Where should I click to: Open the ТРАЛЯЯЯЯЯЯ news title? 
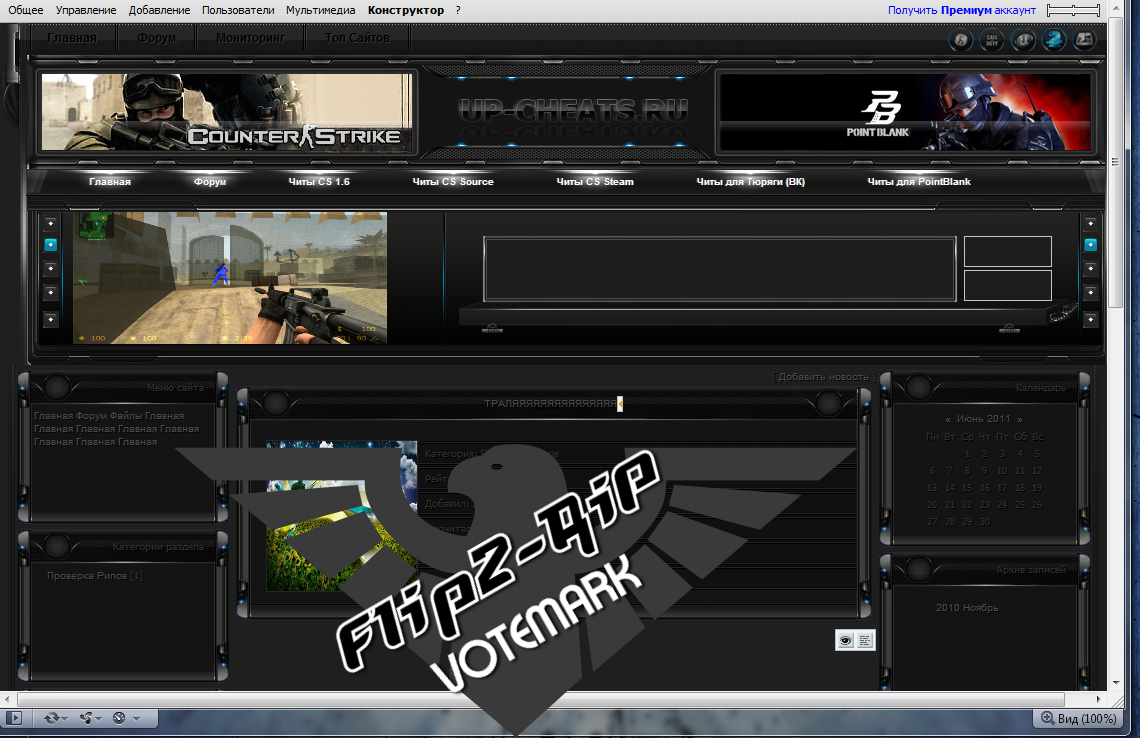[x=550, y=404]
